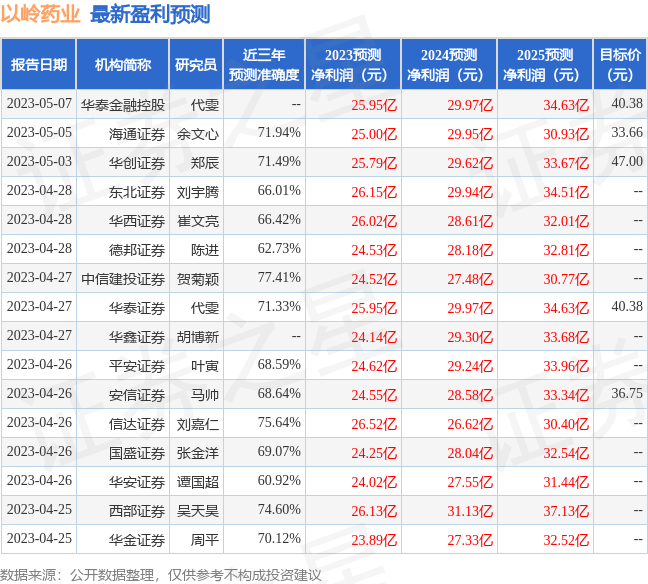Screen dimensions: 648x584
Task: Click the 32.01亿 forecast value
Action: point(566,221)
